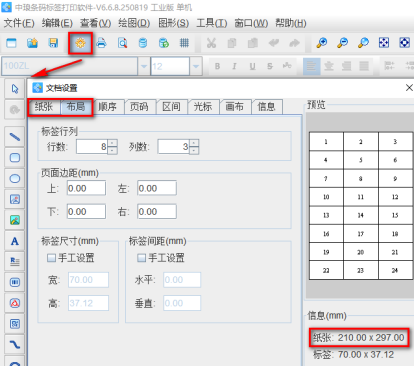Open the 查看(V) menu

(95, 23)
